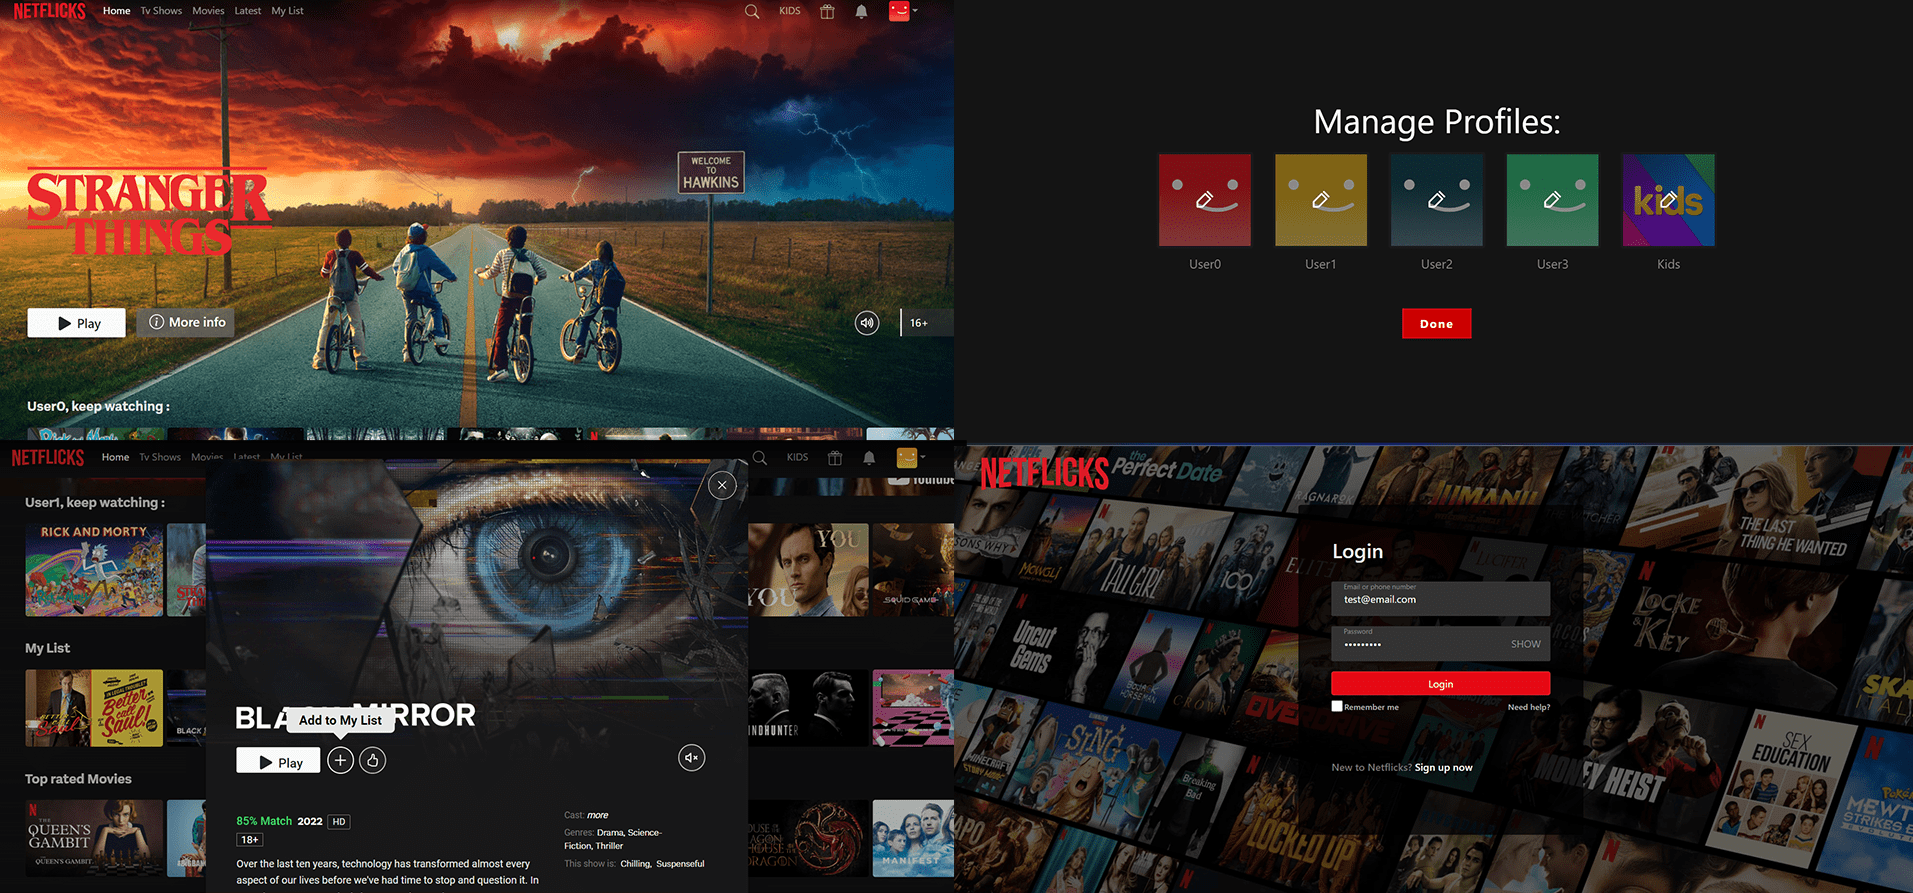Close the Black Mirror details modal
This screenshot has width=1913, height=893.
click(x=722, y=486)
